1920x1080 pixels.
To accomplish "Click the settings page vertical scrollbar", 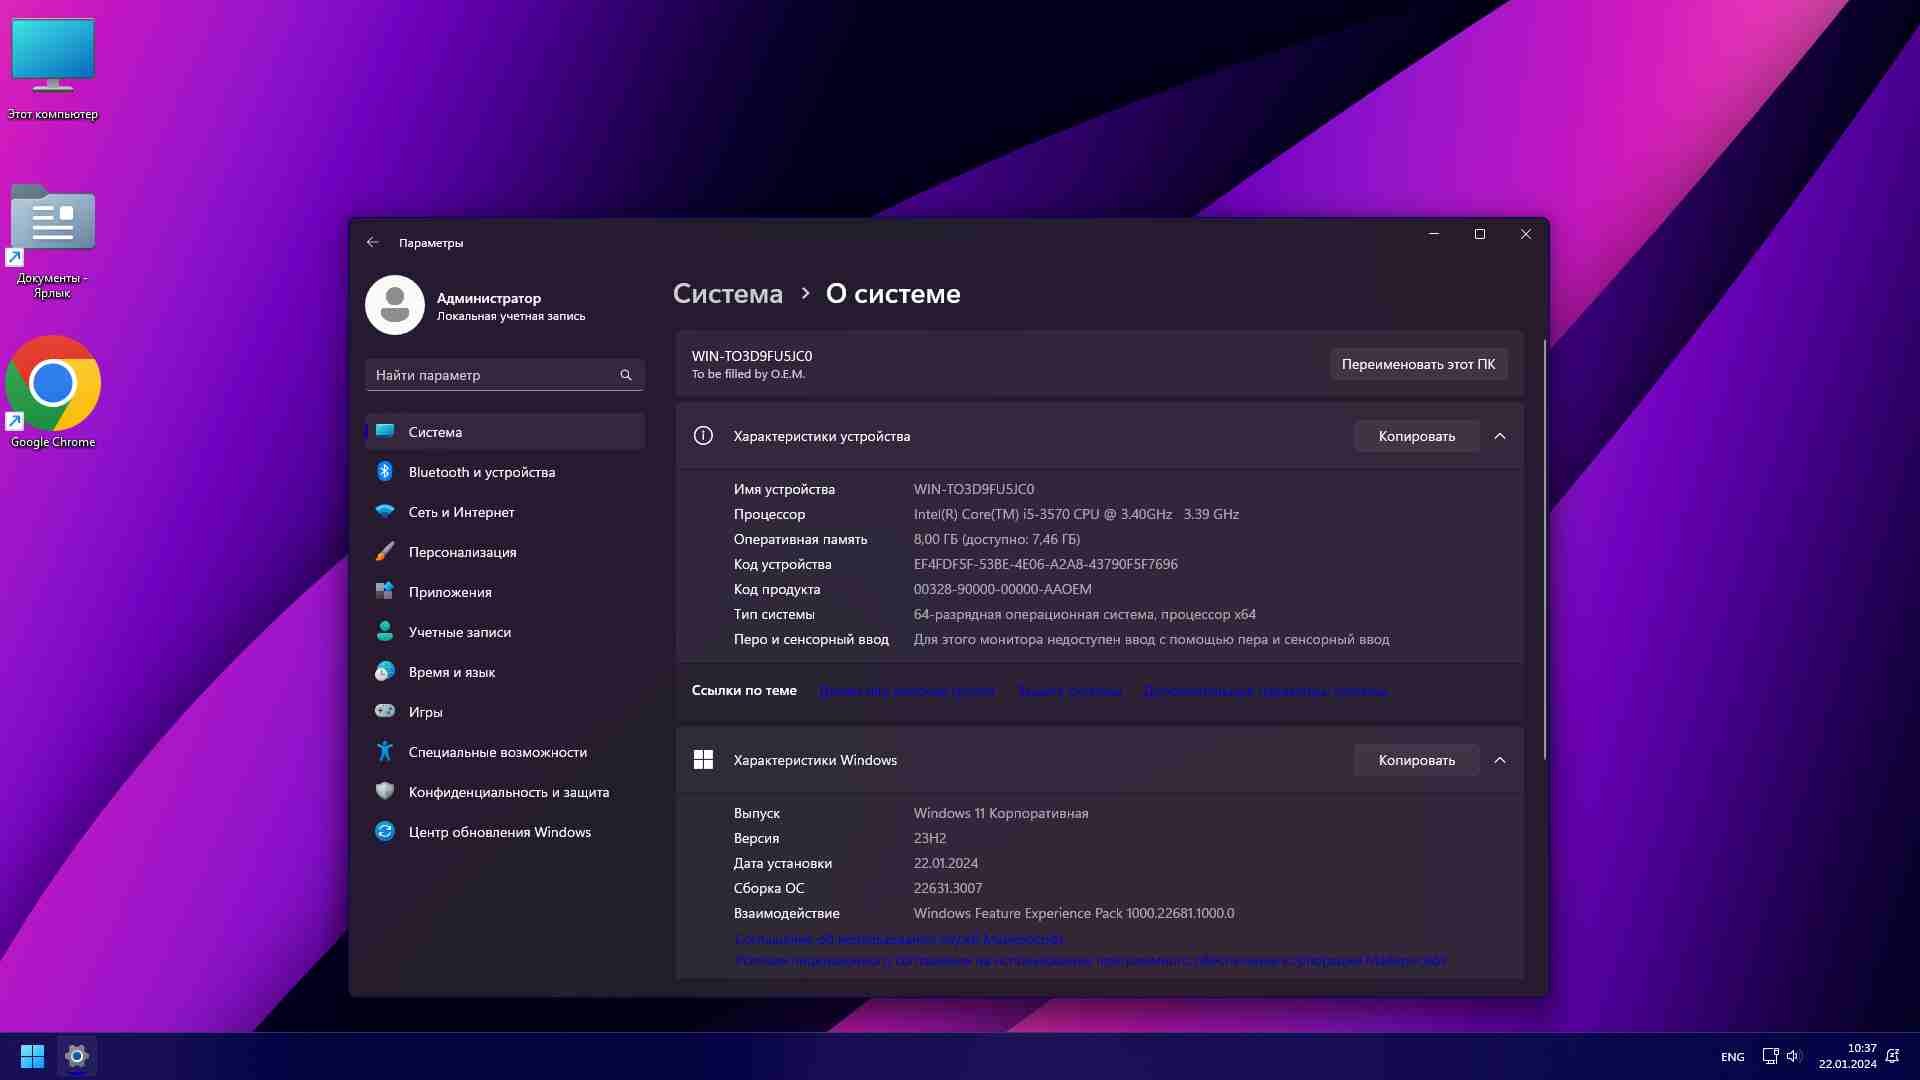I will tap(1545, 550).
